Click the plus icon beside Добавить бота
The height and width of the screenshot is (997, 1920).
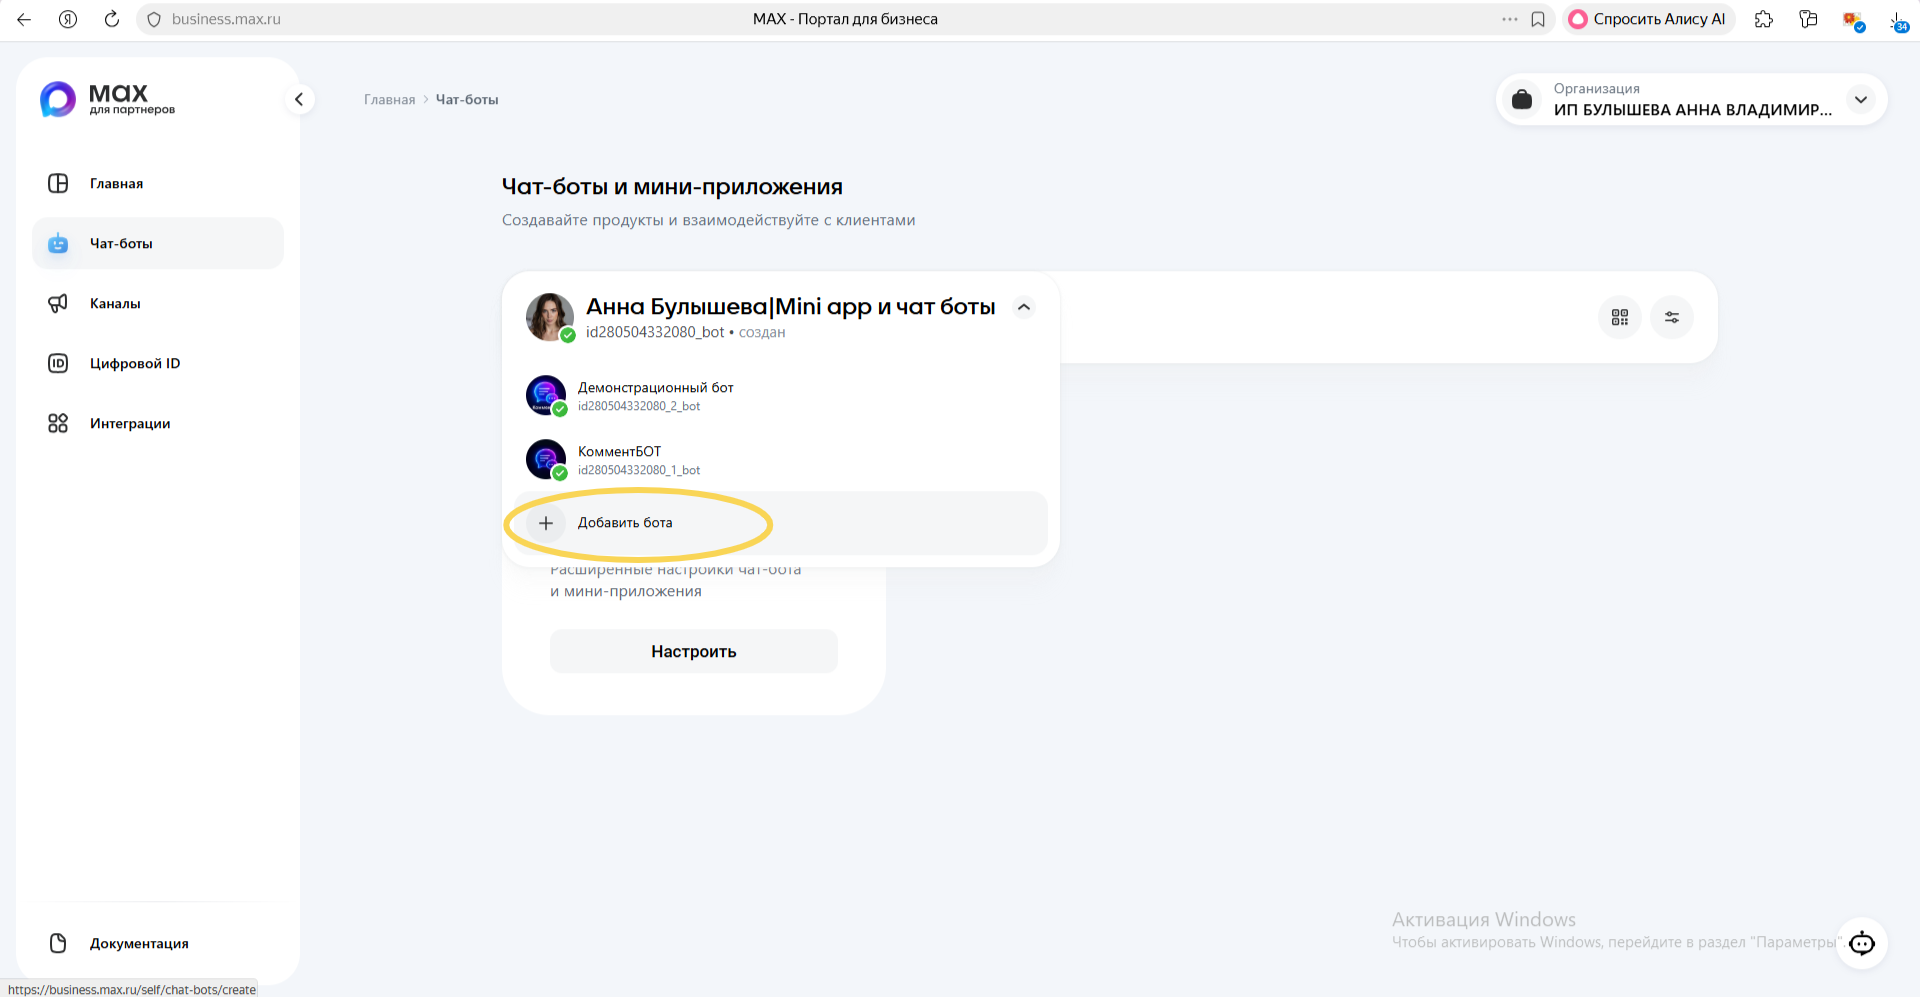546,523
